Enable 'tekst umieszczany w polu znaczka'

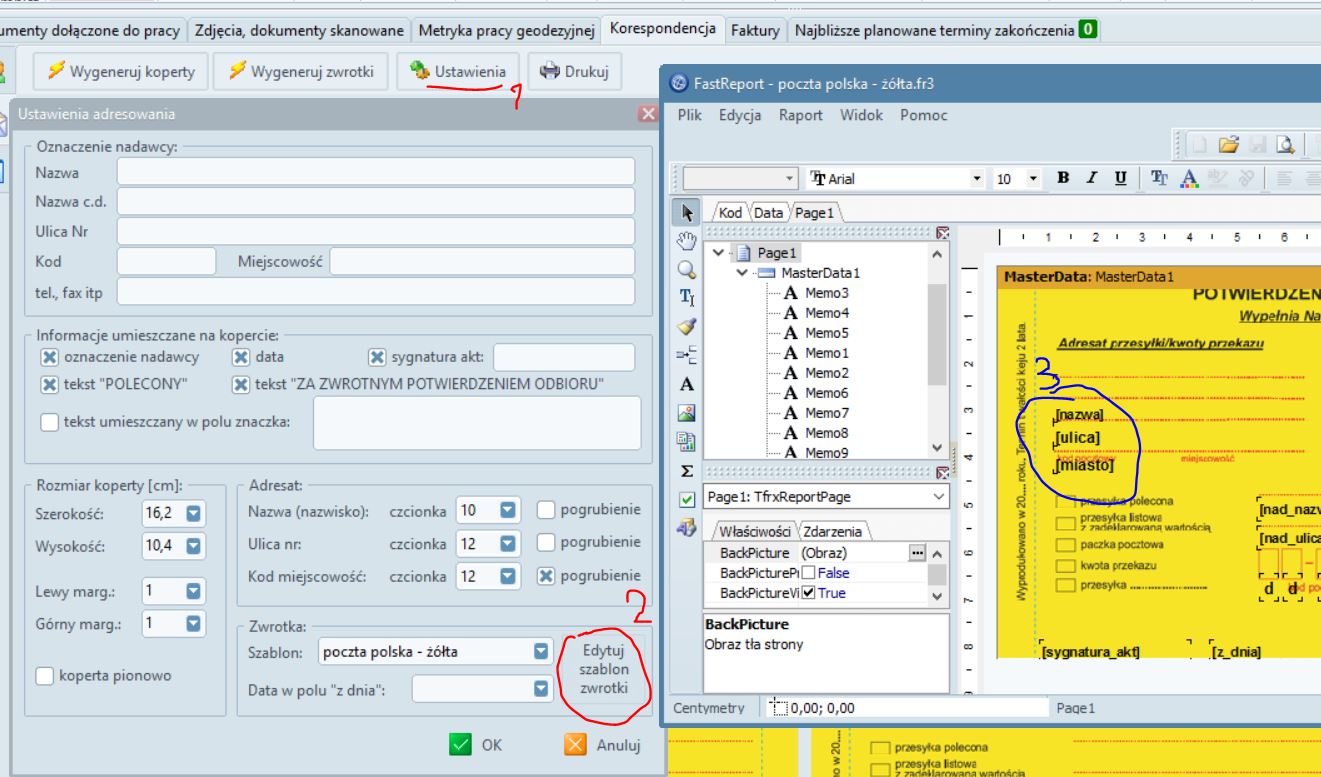click(49, 422)
